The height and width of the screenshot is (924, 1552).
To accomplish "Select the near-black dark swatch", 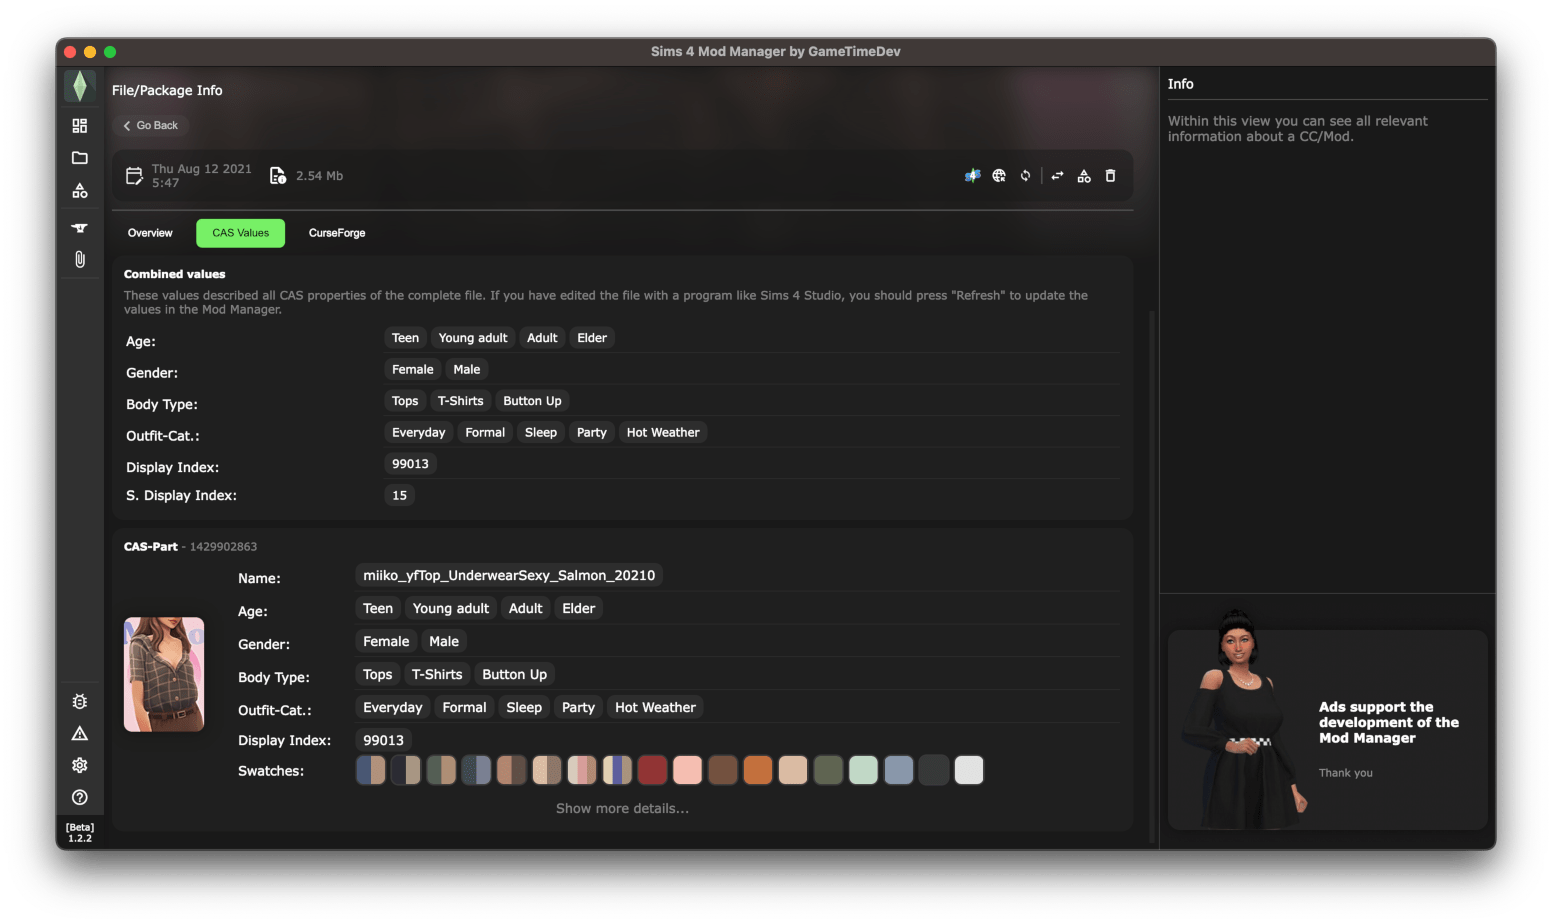I will pos(934,770).
